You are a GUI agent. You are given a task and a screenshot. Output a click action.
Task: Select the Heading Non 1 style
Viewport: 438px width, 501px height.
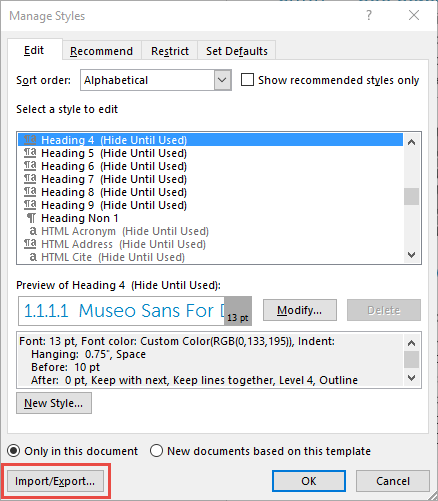click(x=210, y=218)
